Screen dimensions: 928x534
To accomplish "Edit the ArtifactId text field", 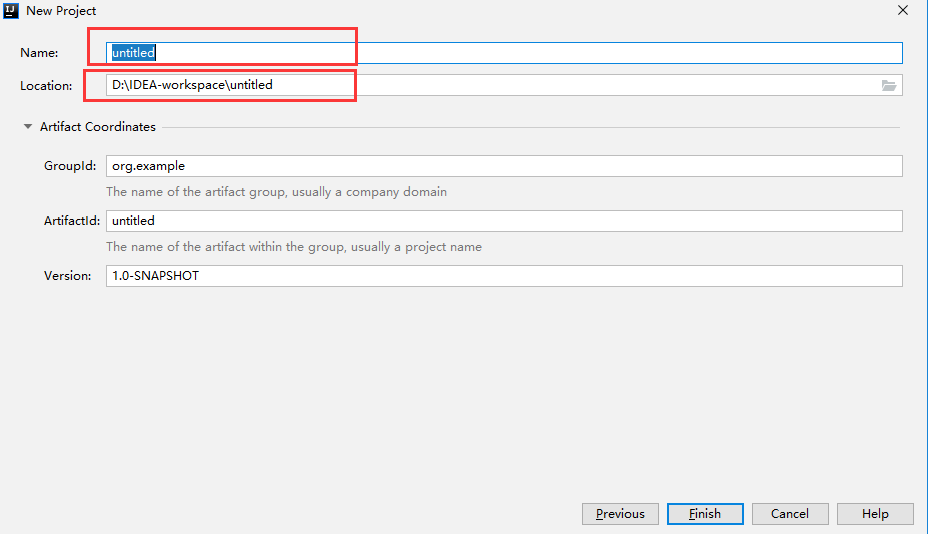I will [x=504, y=220].
